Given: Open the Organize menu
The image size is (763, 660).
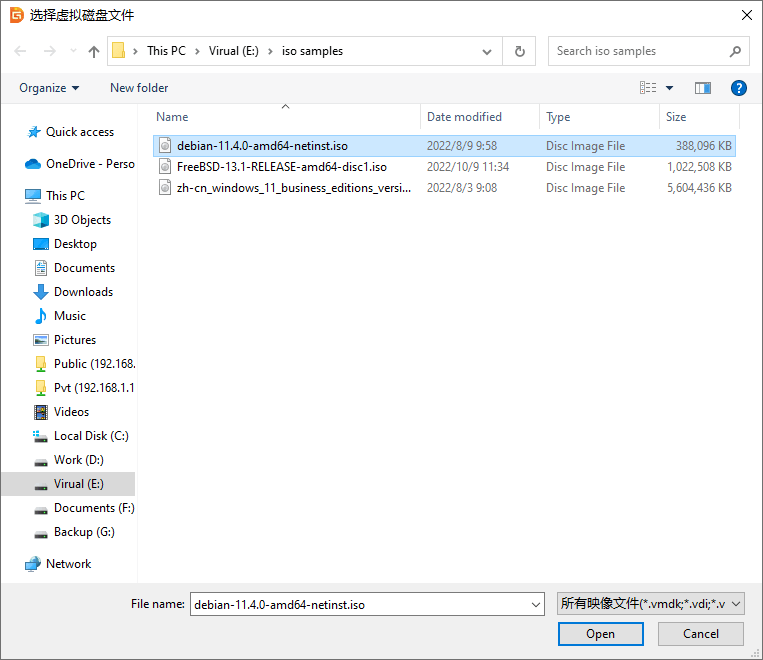Looking at the screenshot, I should click(49, 88).
